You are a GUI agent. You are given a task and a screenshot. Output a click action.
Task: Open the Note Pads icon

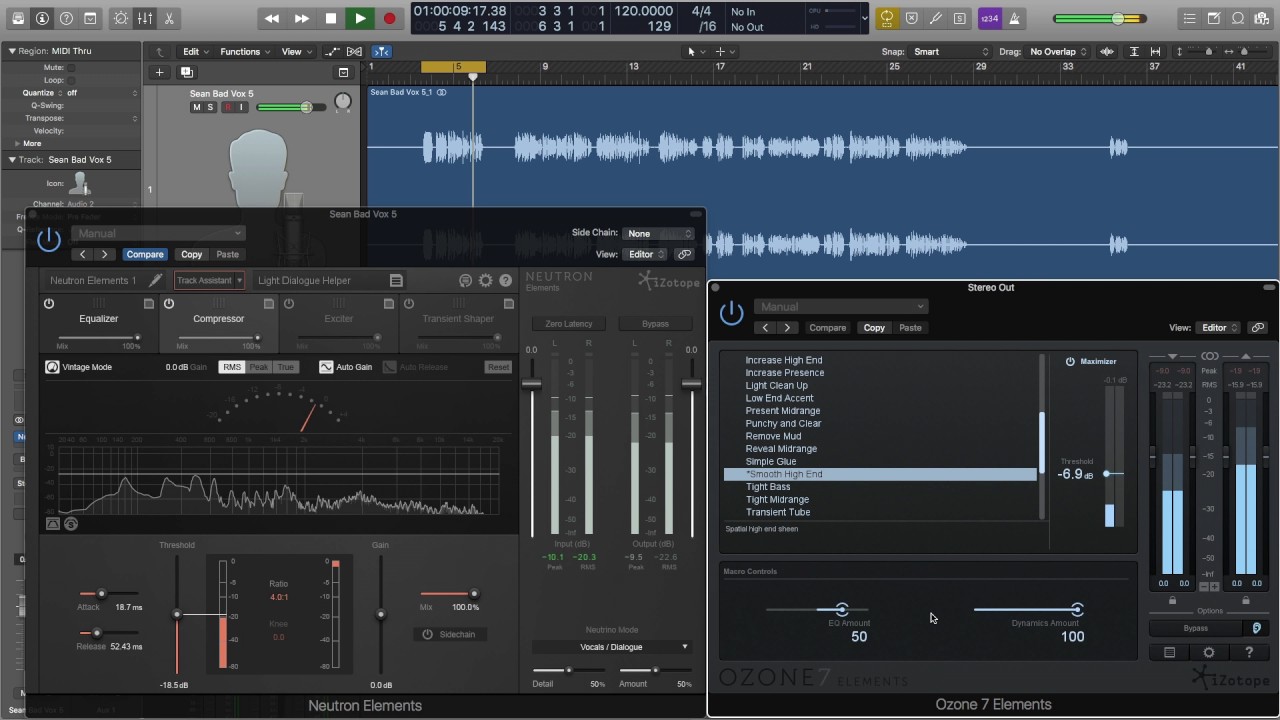1213,18
